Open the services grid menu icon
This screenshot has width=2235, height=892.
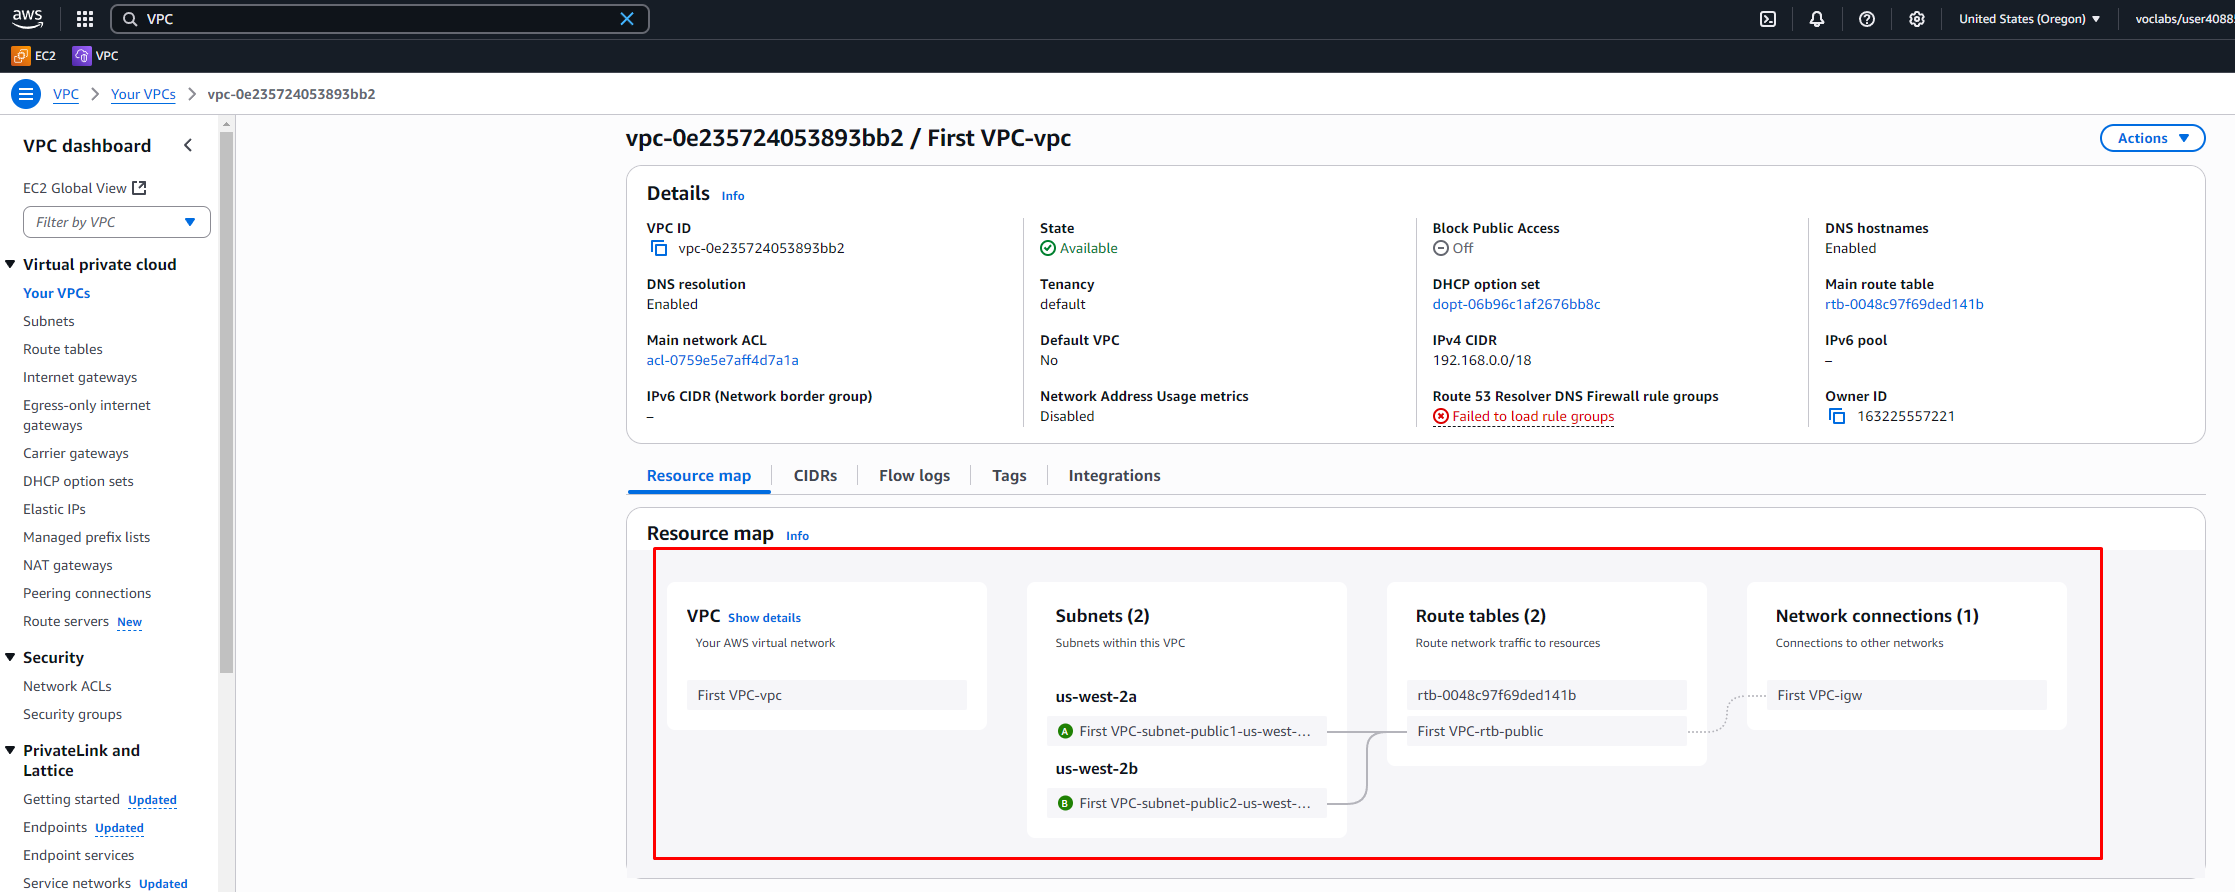tap(85, 19)
